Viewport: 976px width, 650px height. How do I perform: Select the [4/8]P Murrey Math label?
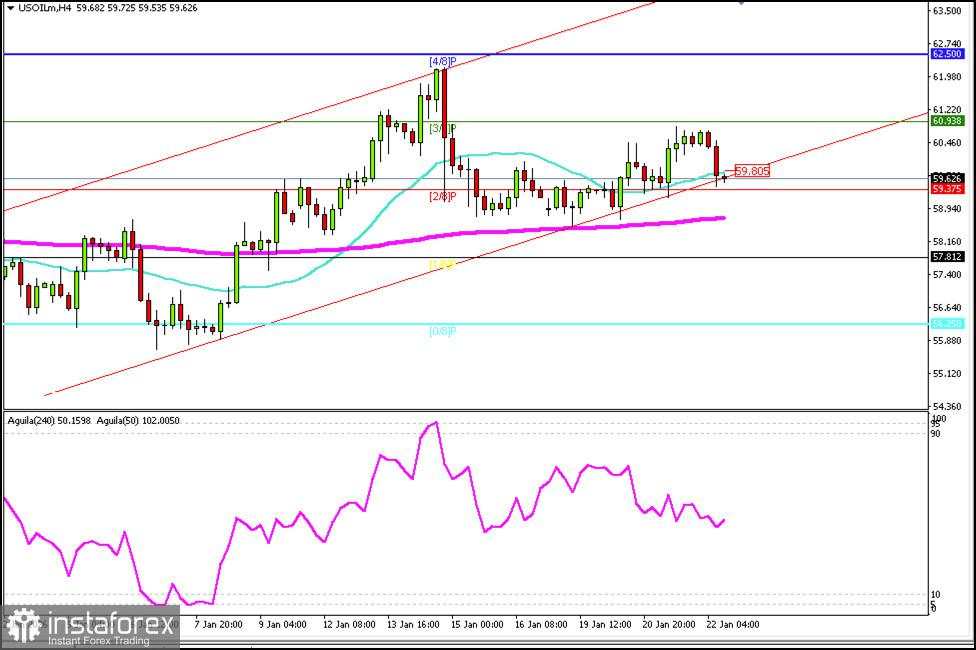point(440,60)
